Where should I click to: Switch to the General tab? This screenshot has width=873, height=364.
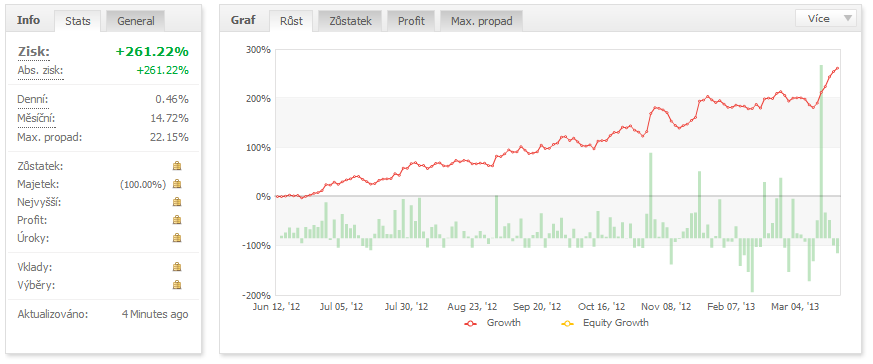click(x=135, y=21)
